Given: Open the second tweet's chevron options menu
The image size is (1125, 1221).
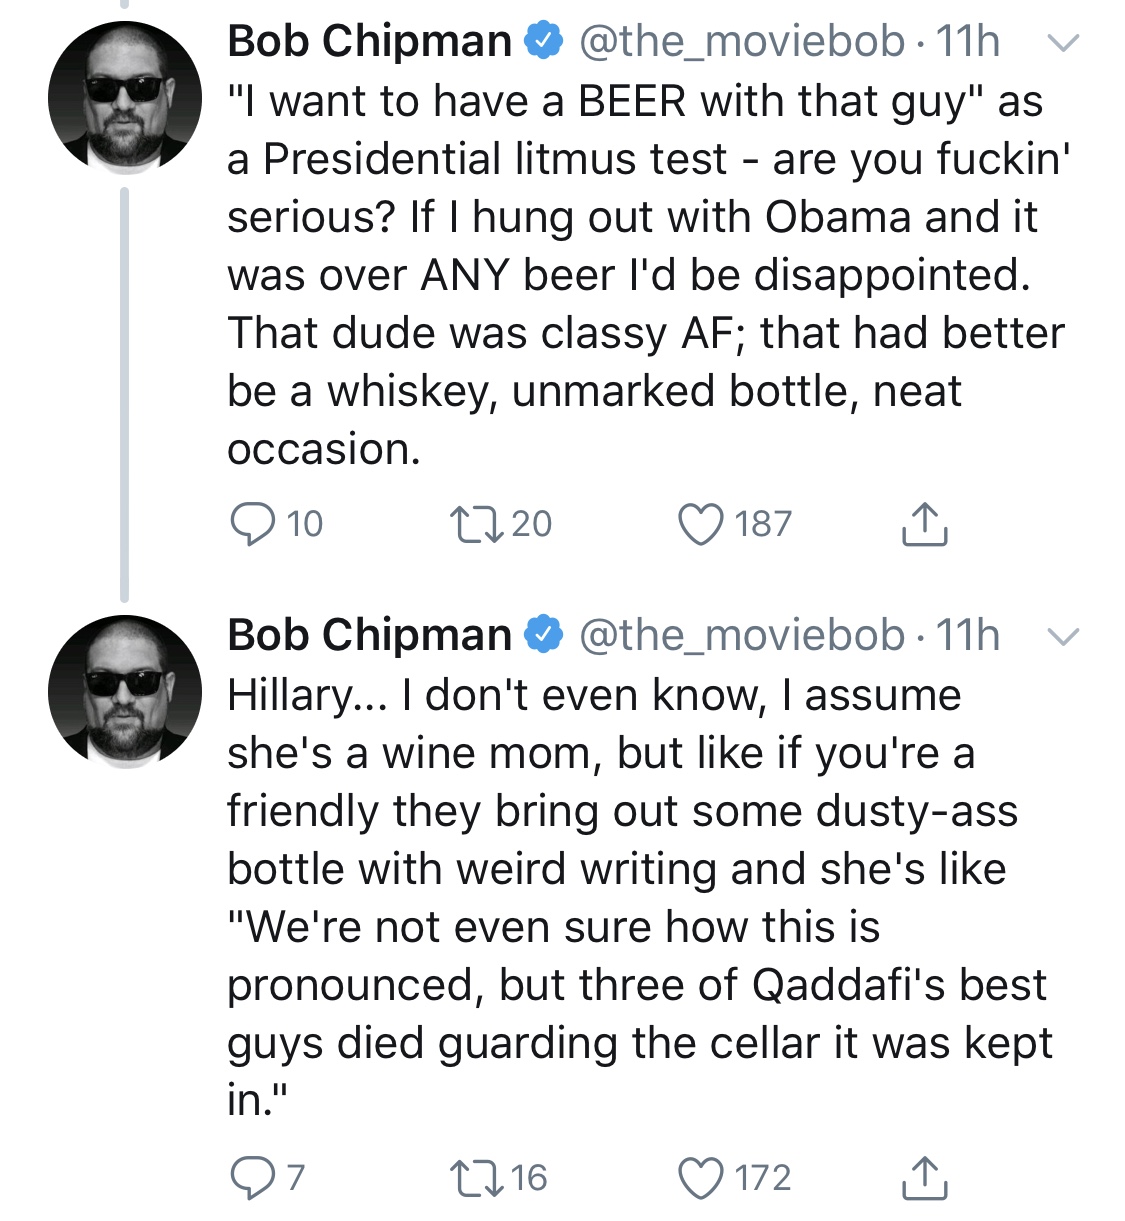Looking at the screenshot, I should (x=1063, y=637).
